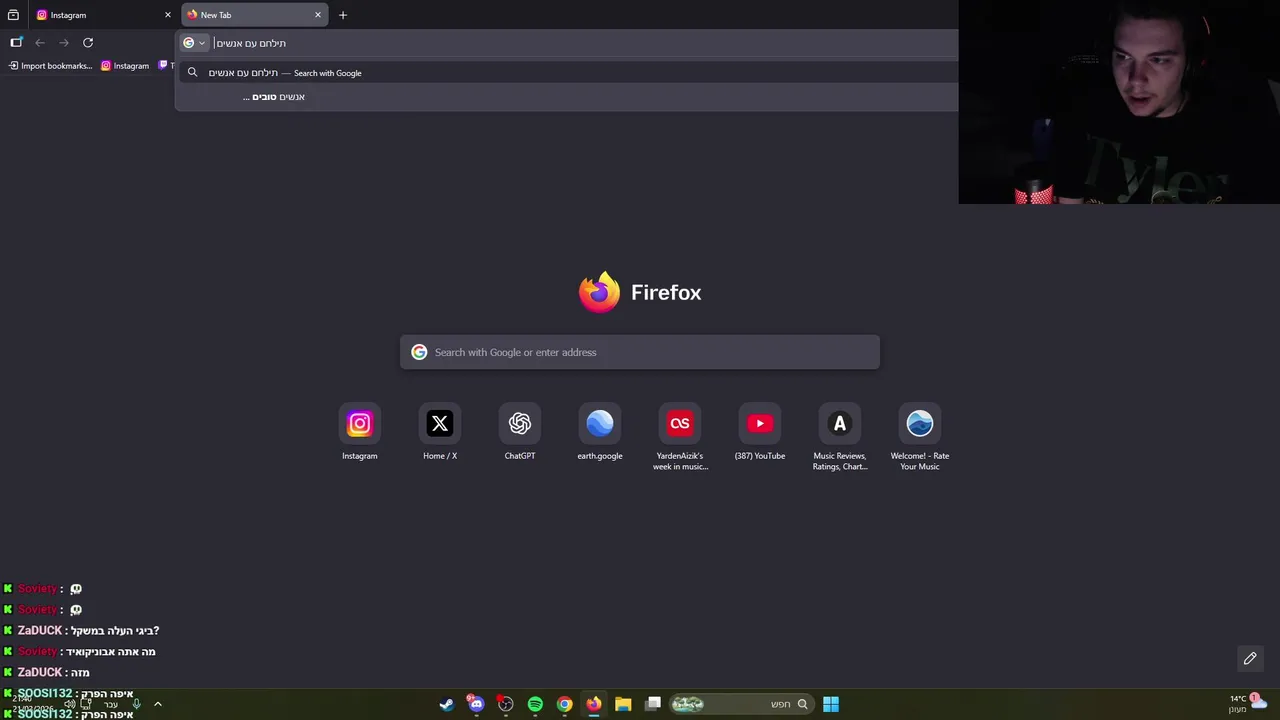1280x720 pixels.
Task: Close the New Tab tab
Action: (318, 15)
